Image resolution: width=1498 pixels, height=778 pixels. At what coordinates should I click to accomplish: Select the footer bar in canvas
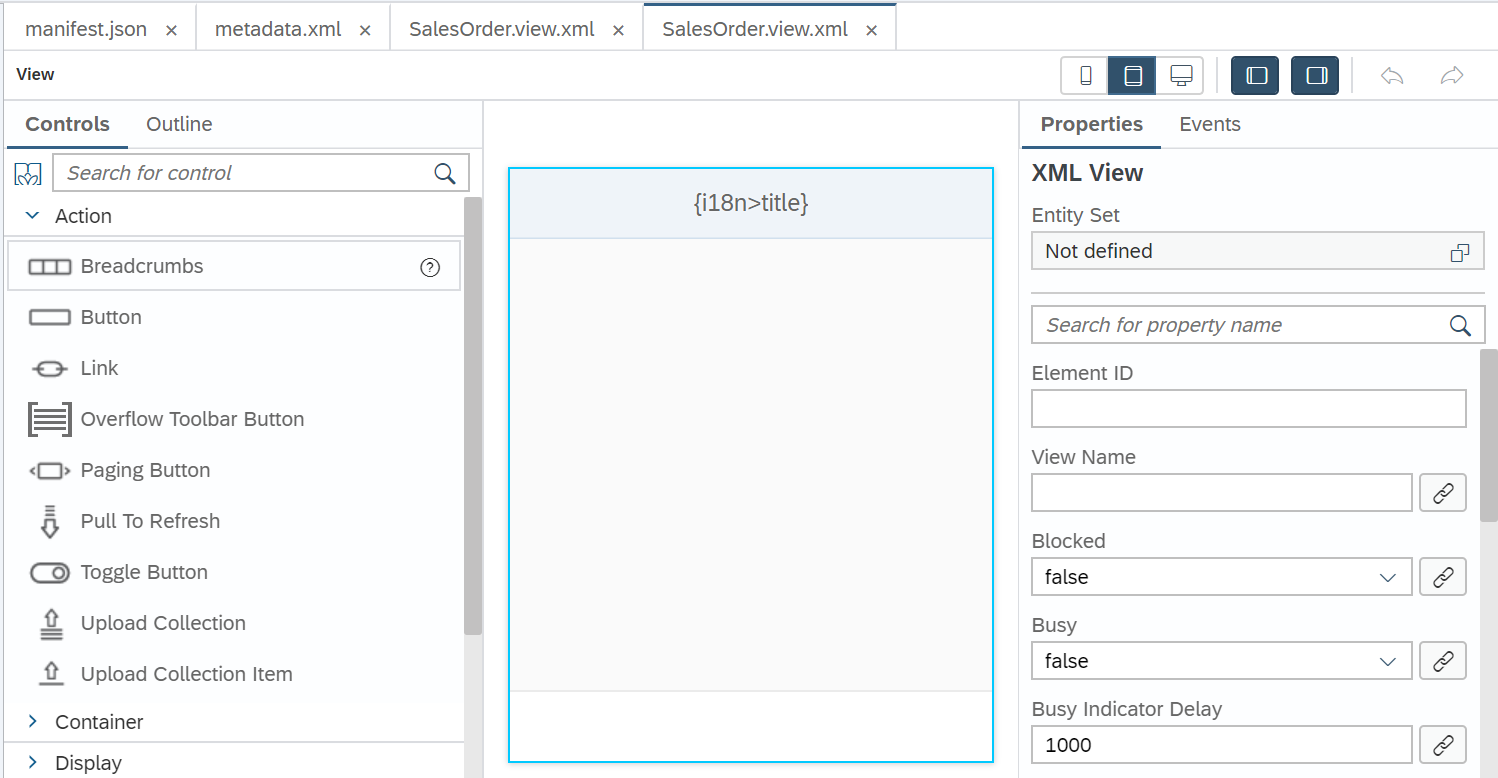[751, 726]
